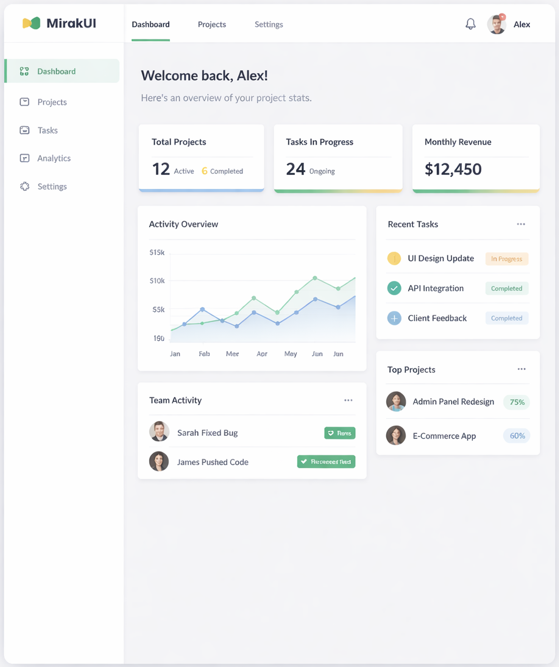Click the 60% progress pill

point(516,436)
